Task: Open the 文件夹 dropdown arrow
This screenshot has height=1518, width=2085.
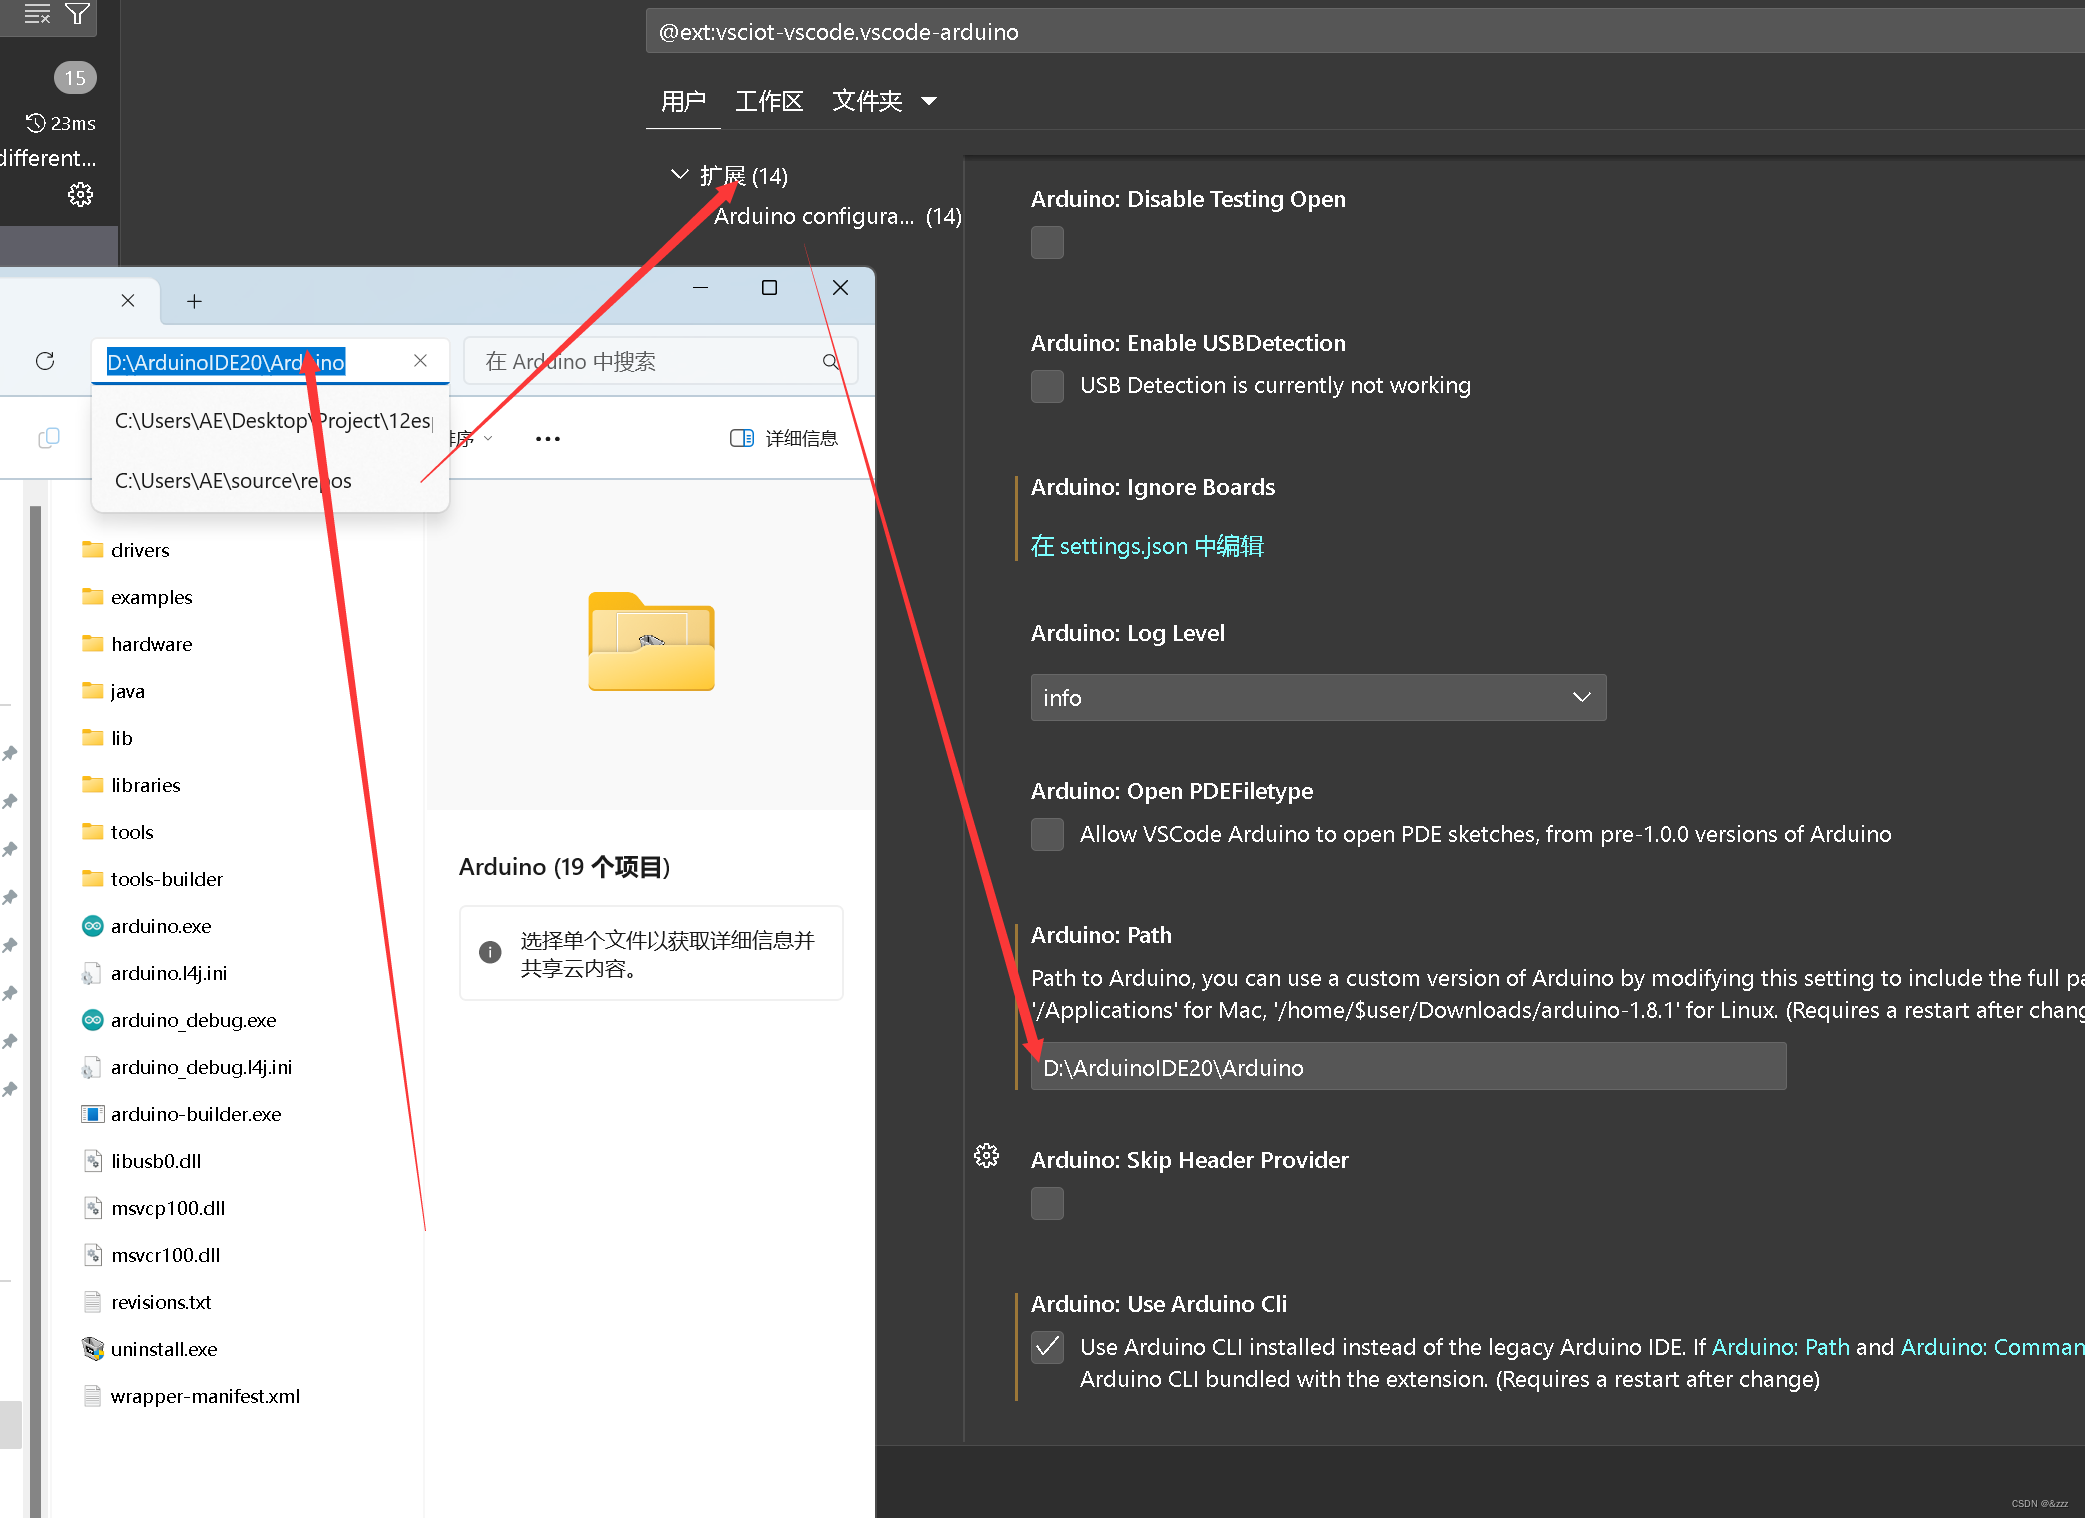Action: pyautogui.click(x=928, y=101)
